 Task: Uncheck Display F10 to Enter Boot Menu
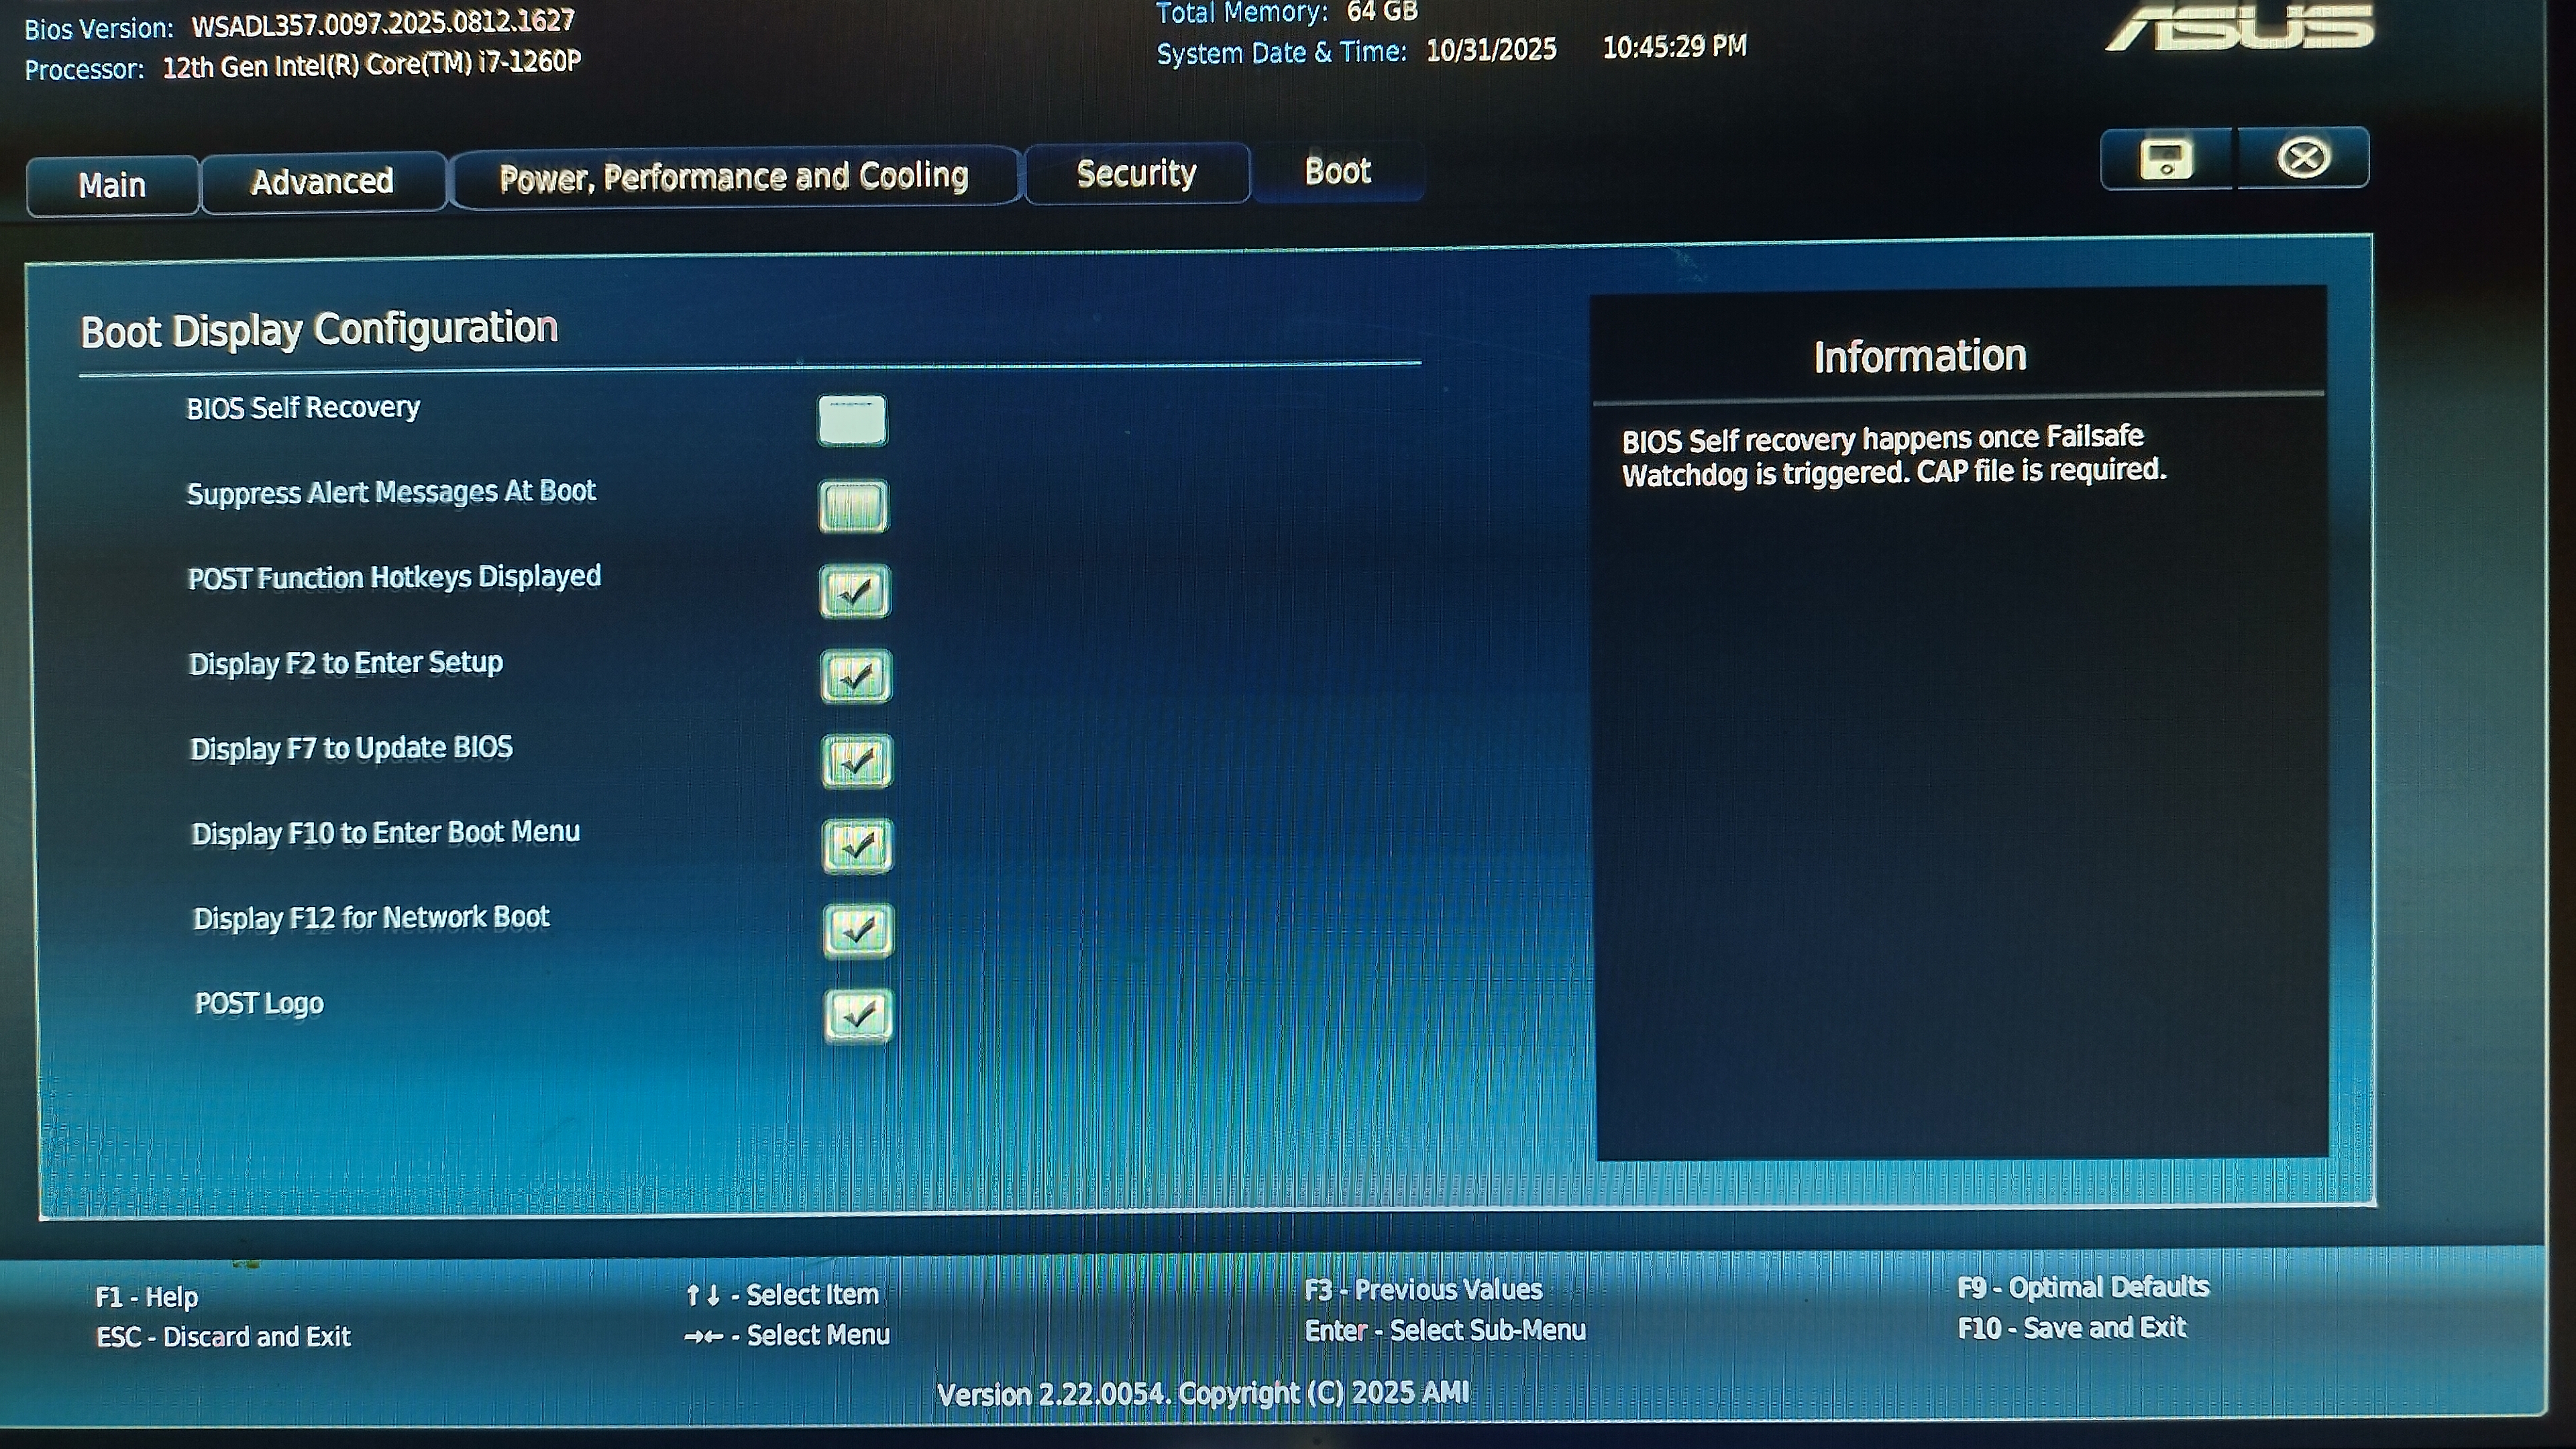pyautogui.click(x=858, y=846)
